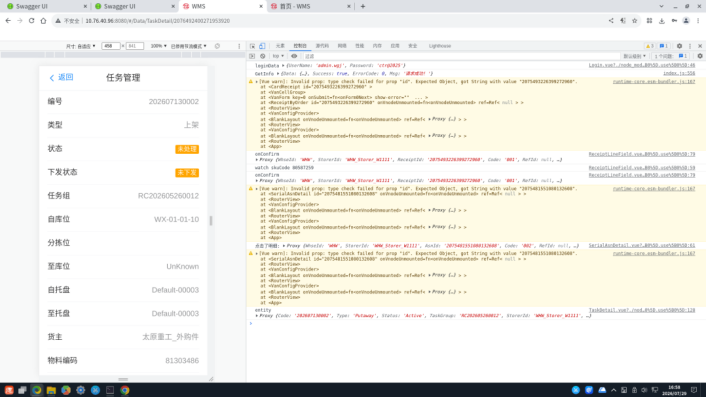Toggle the device toolbar icon in DevTools

point(262,46)
